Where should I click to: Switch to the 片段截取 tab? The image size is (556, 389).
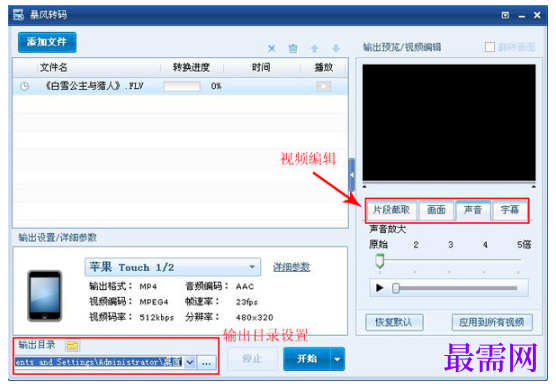pyautogui.click(x=391, y=210)
